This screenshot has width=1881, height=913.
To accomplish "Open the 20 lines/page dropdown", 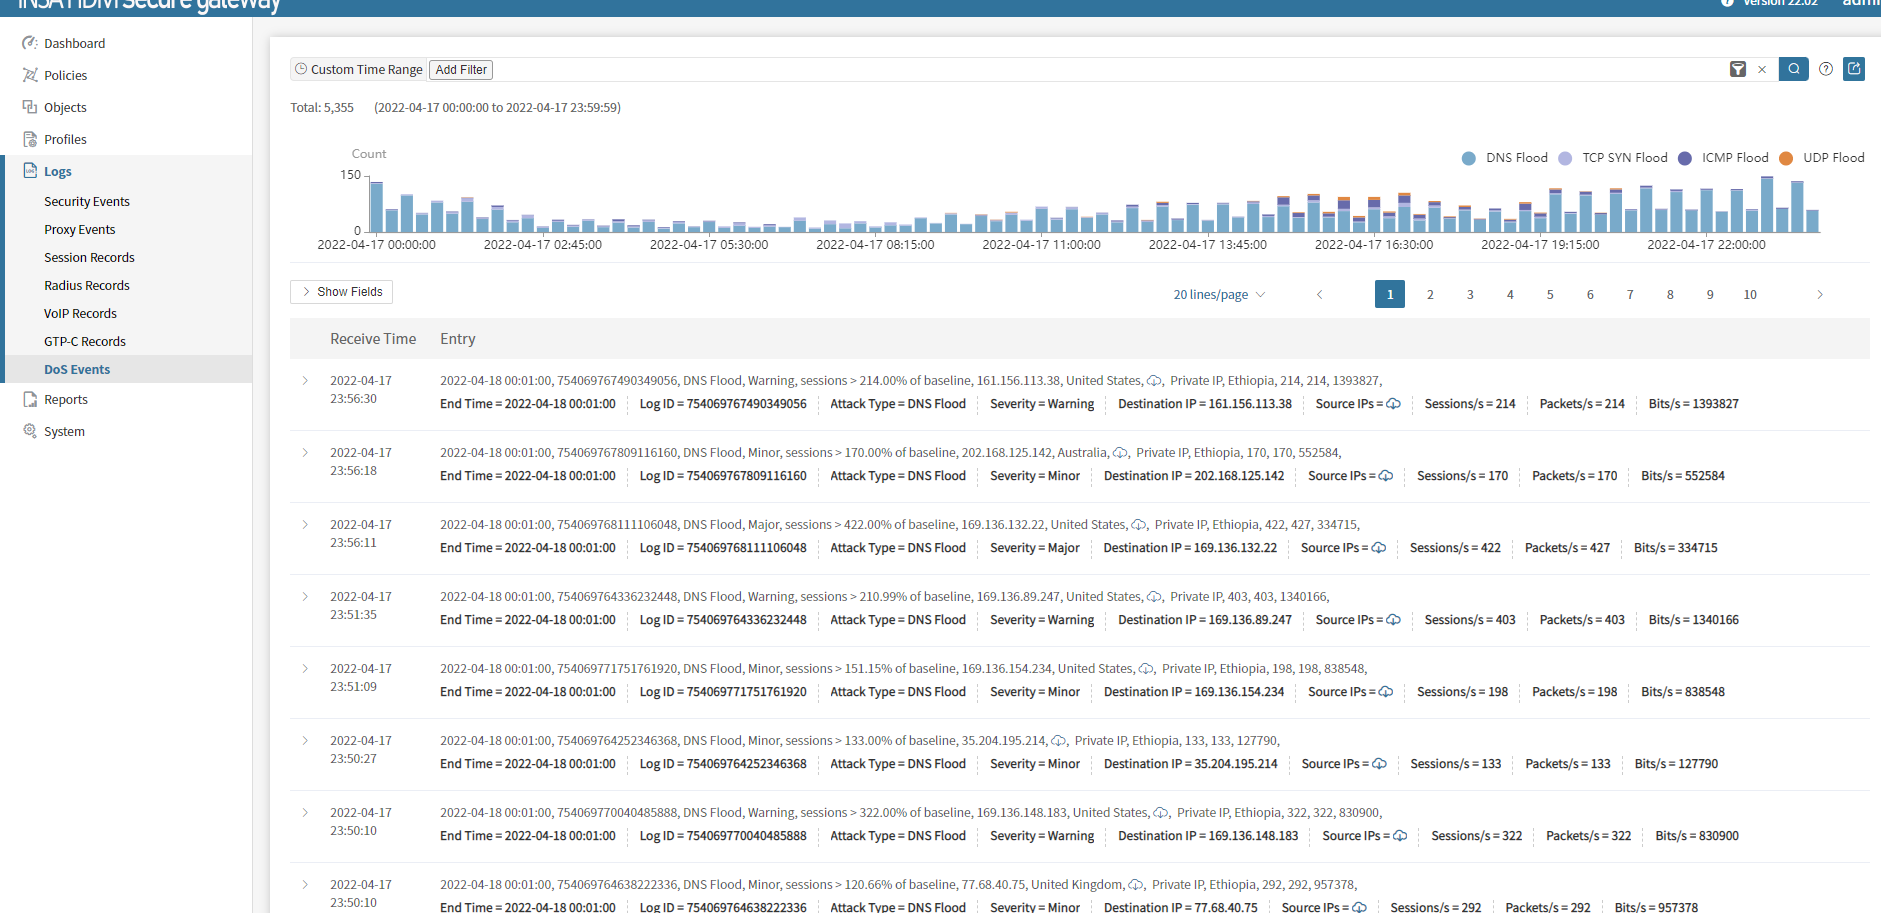I will [1219, 295].
